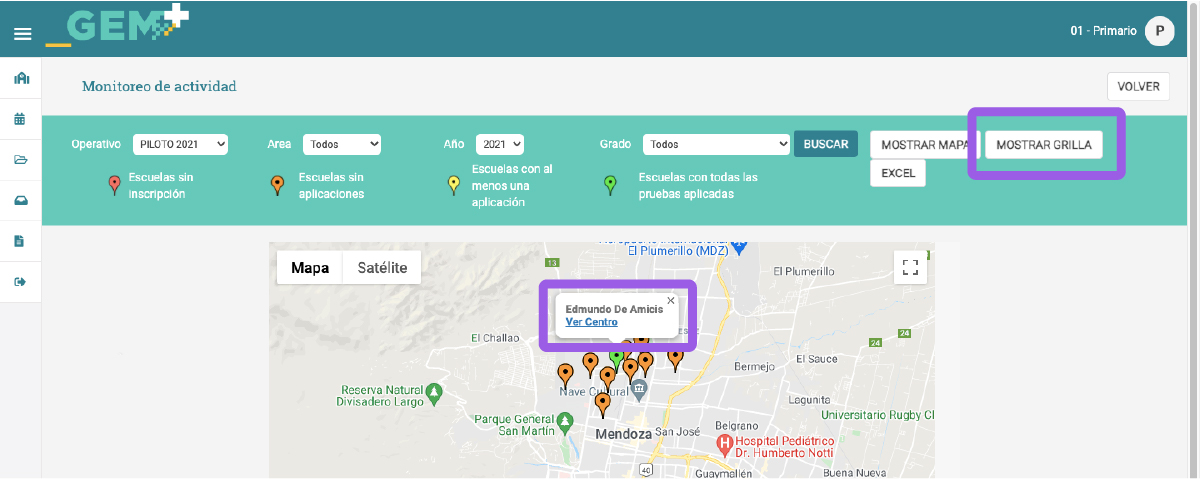Export data with EXCEL button

pos(898,173)
